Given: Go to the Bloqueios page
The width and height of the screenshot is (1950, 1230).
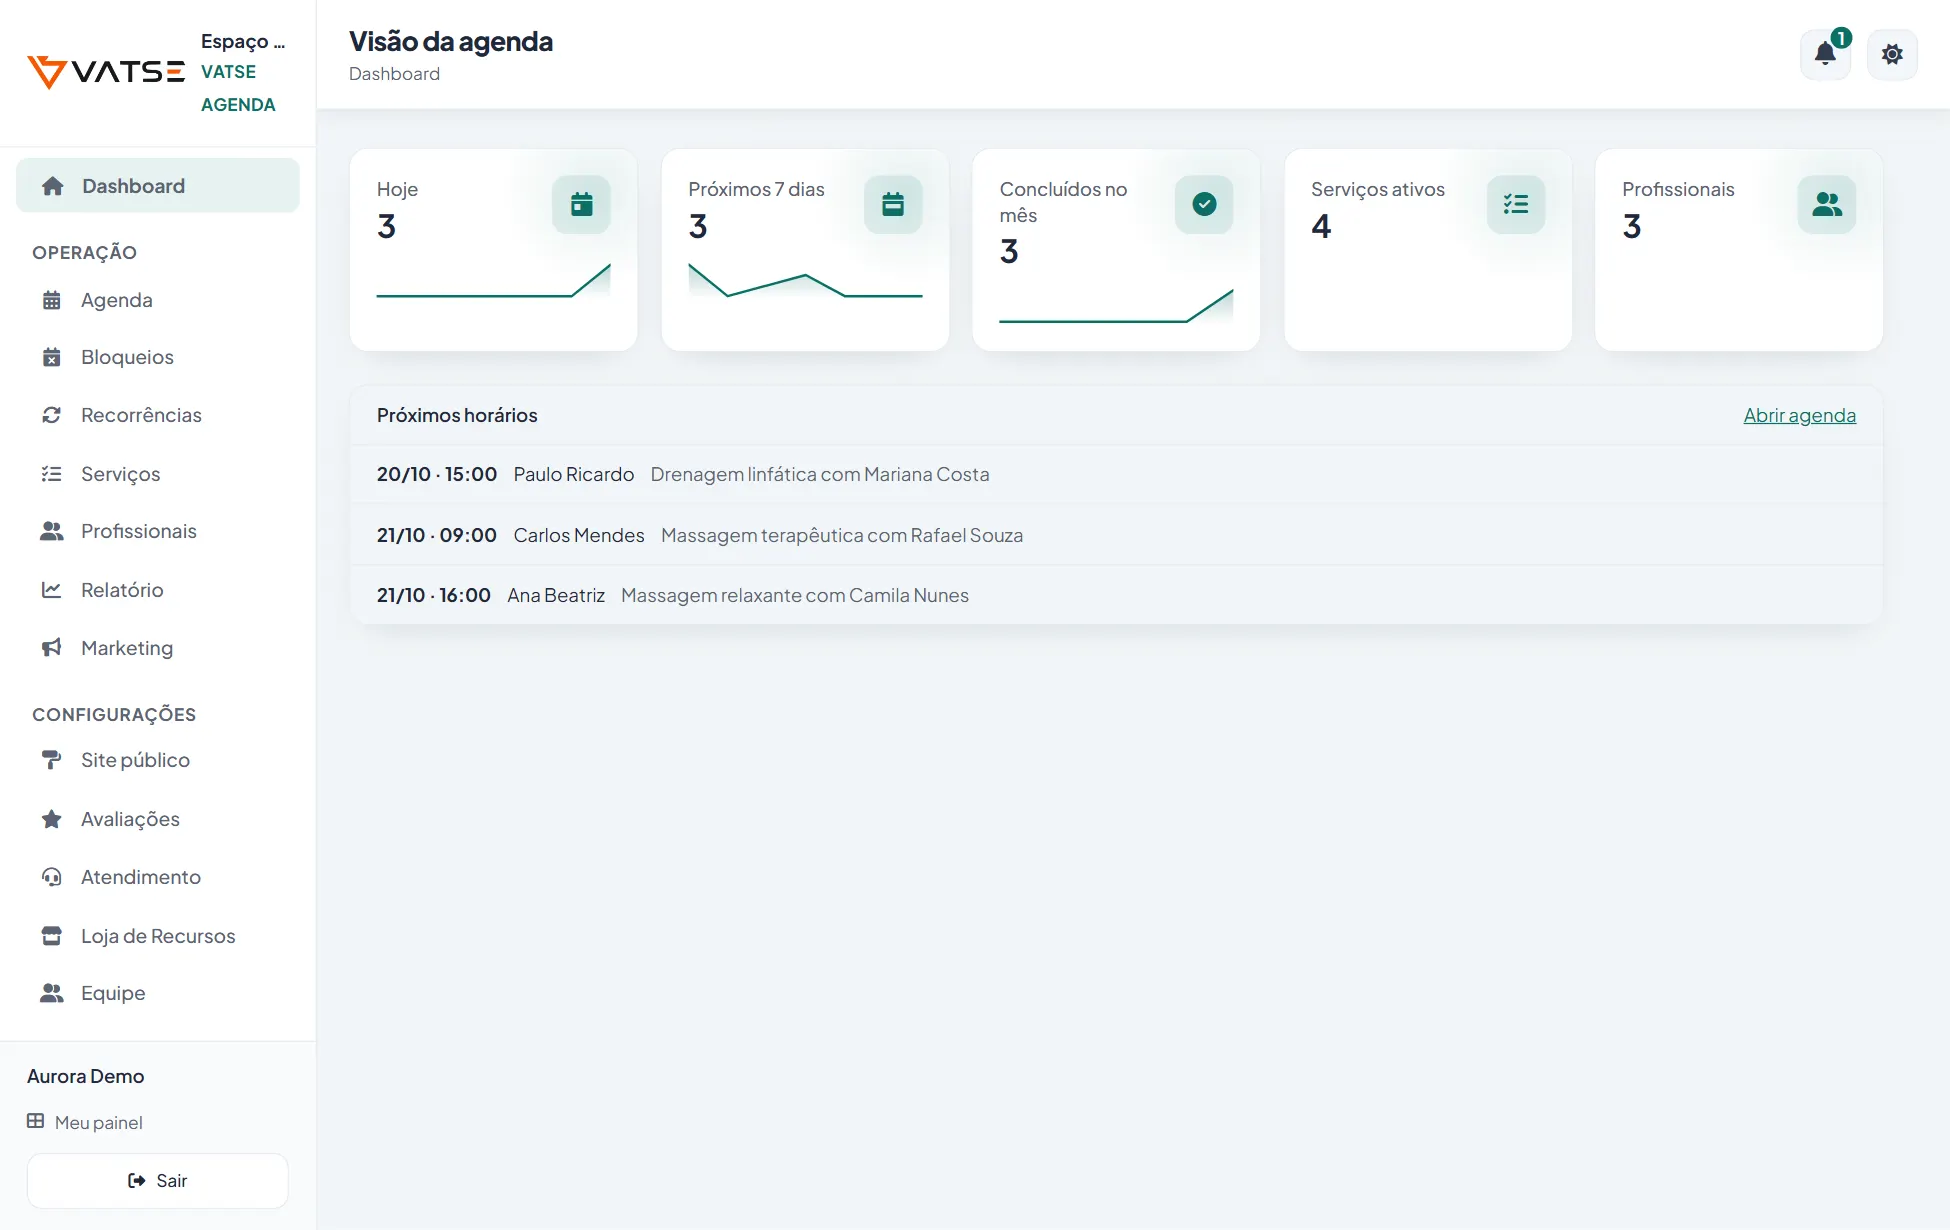Looking at the screenshot, I should point(158,357).
